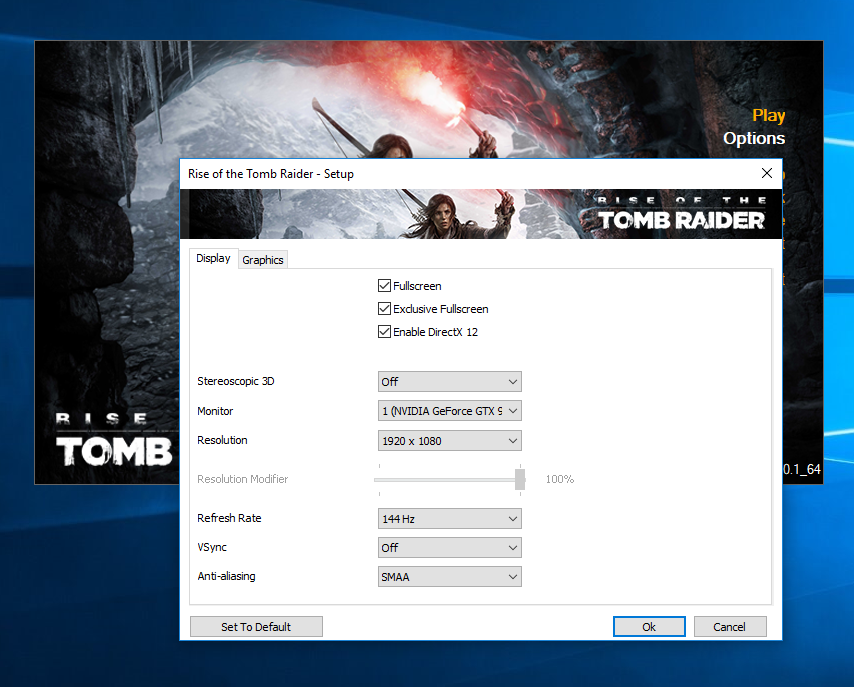Image resolution: width=854 pixels, height=687 pixels.
Task: Click the "Monitor" label text
Action: tap(215, 411)
